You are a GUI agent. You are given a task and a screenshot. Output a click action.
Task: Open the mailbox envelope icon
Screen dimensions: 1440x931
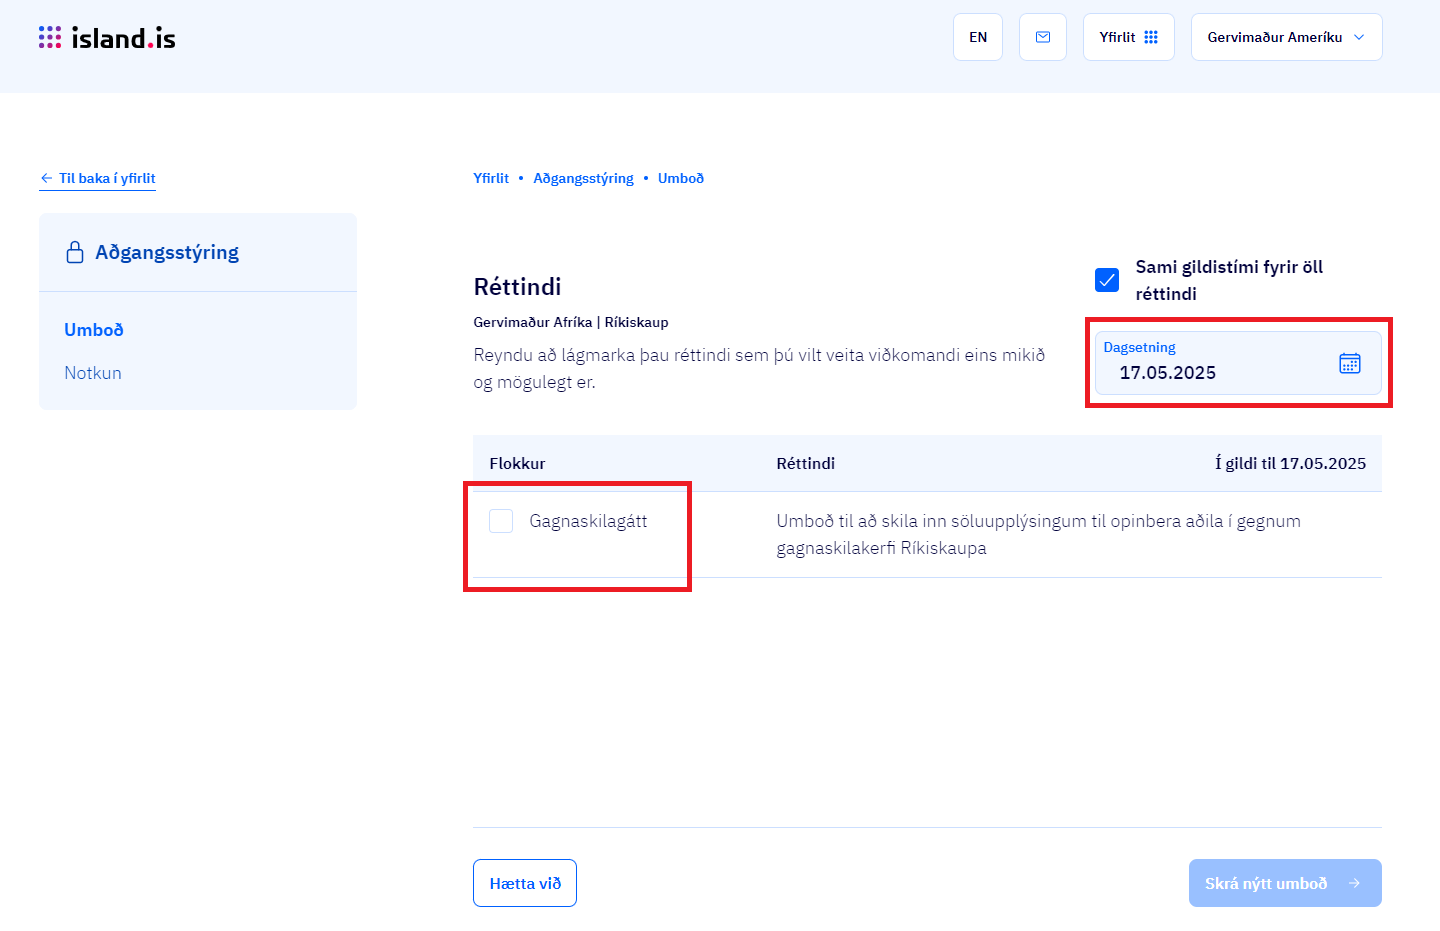pos(1043,37)
